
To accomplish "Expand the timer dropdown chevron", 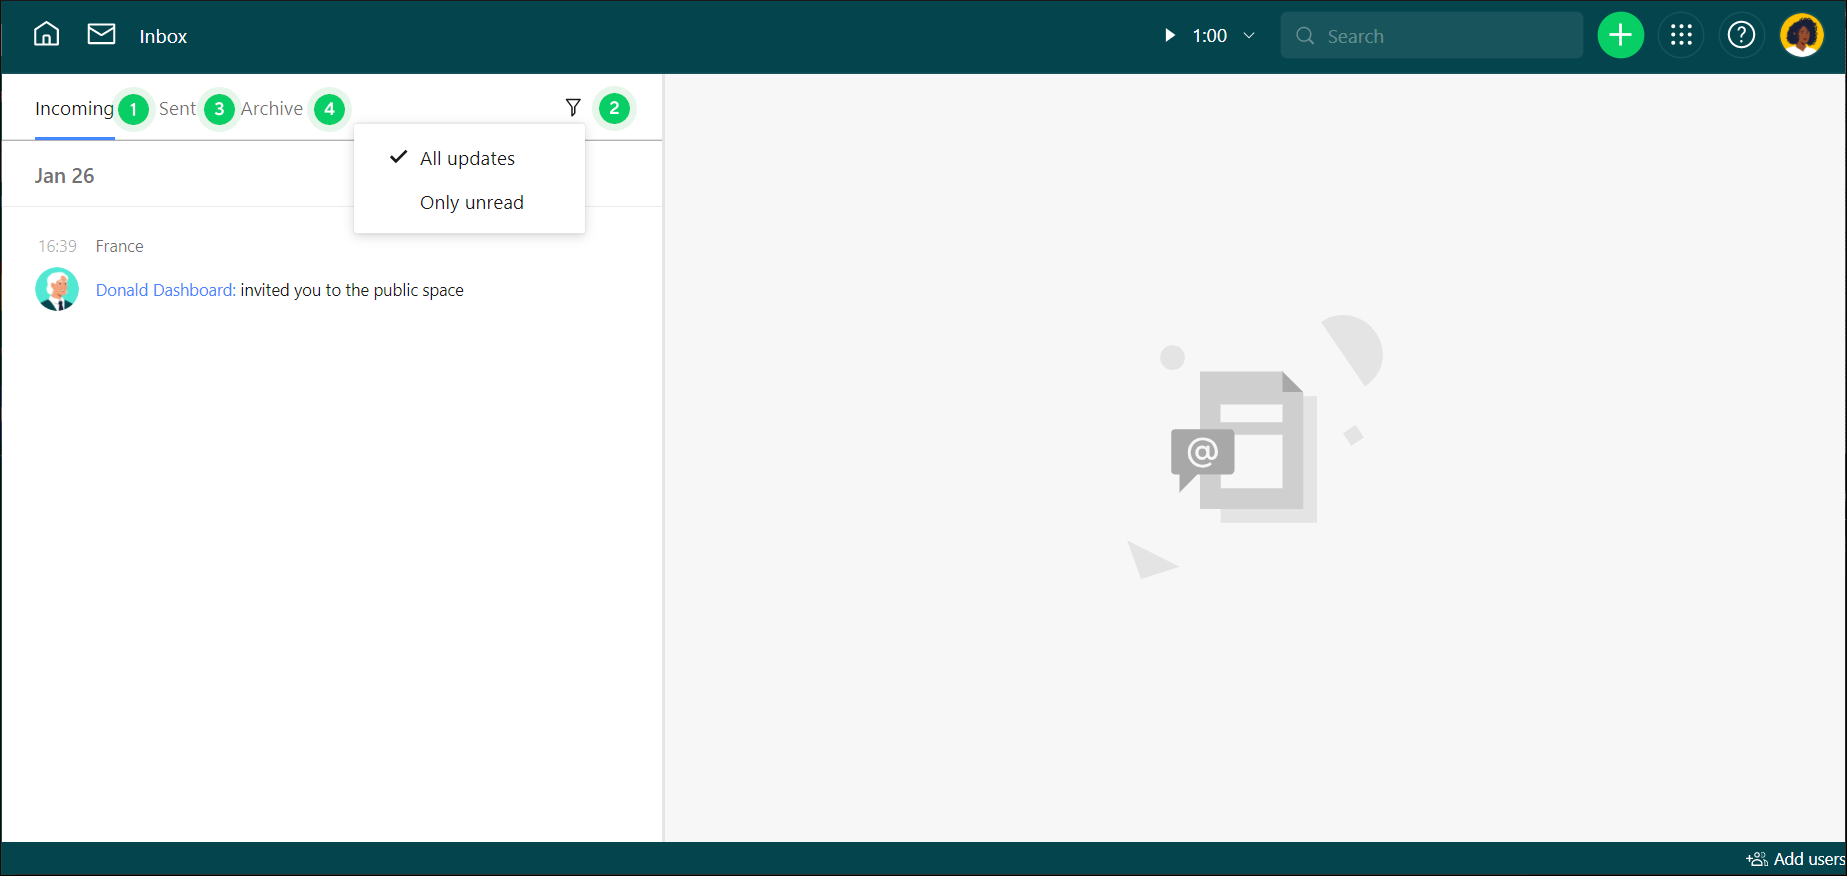I will pyautogui.click(x=1249, y=36).
